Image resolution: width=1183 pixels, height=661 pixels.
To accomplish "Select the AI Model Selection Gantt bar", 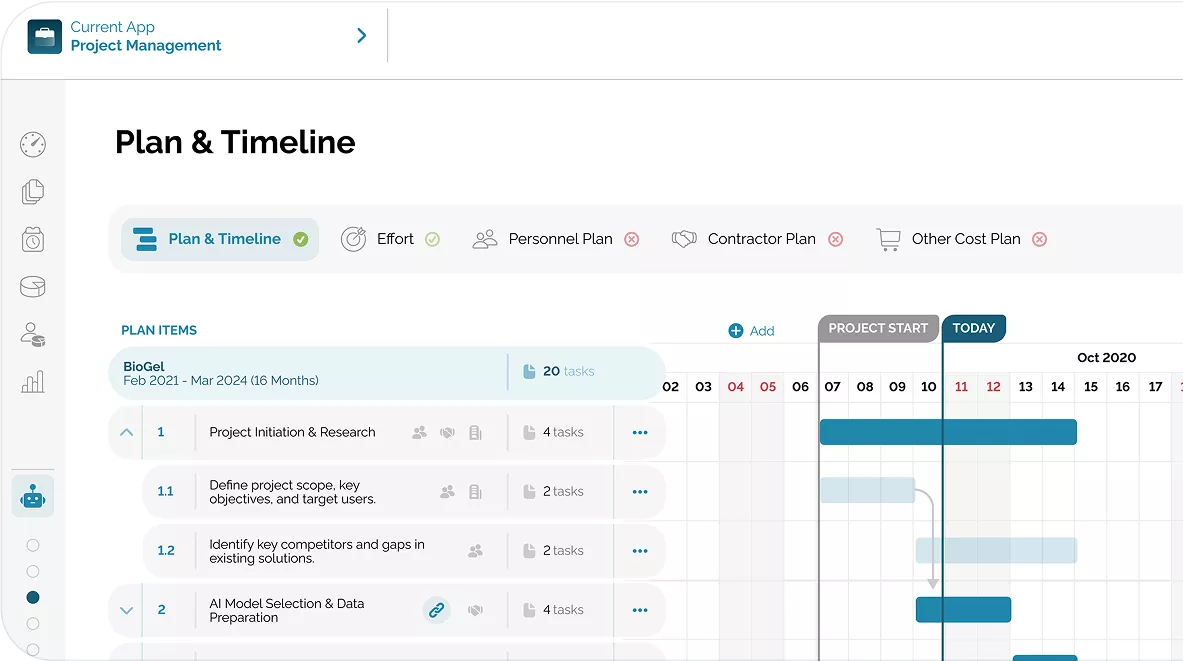I will click(x=963, y=610).
